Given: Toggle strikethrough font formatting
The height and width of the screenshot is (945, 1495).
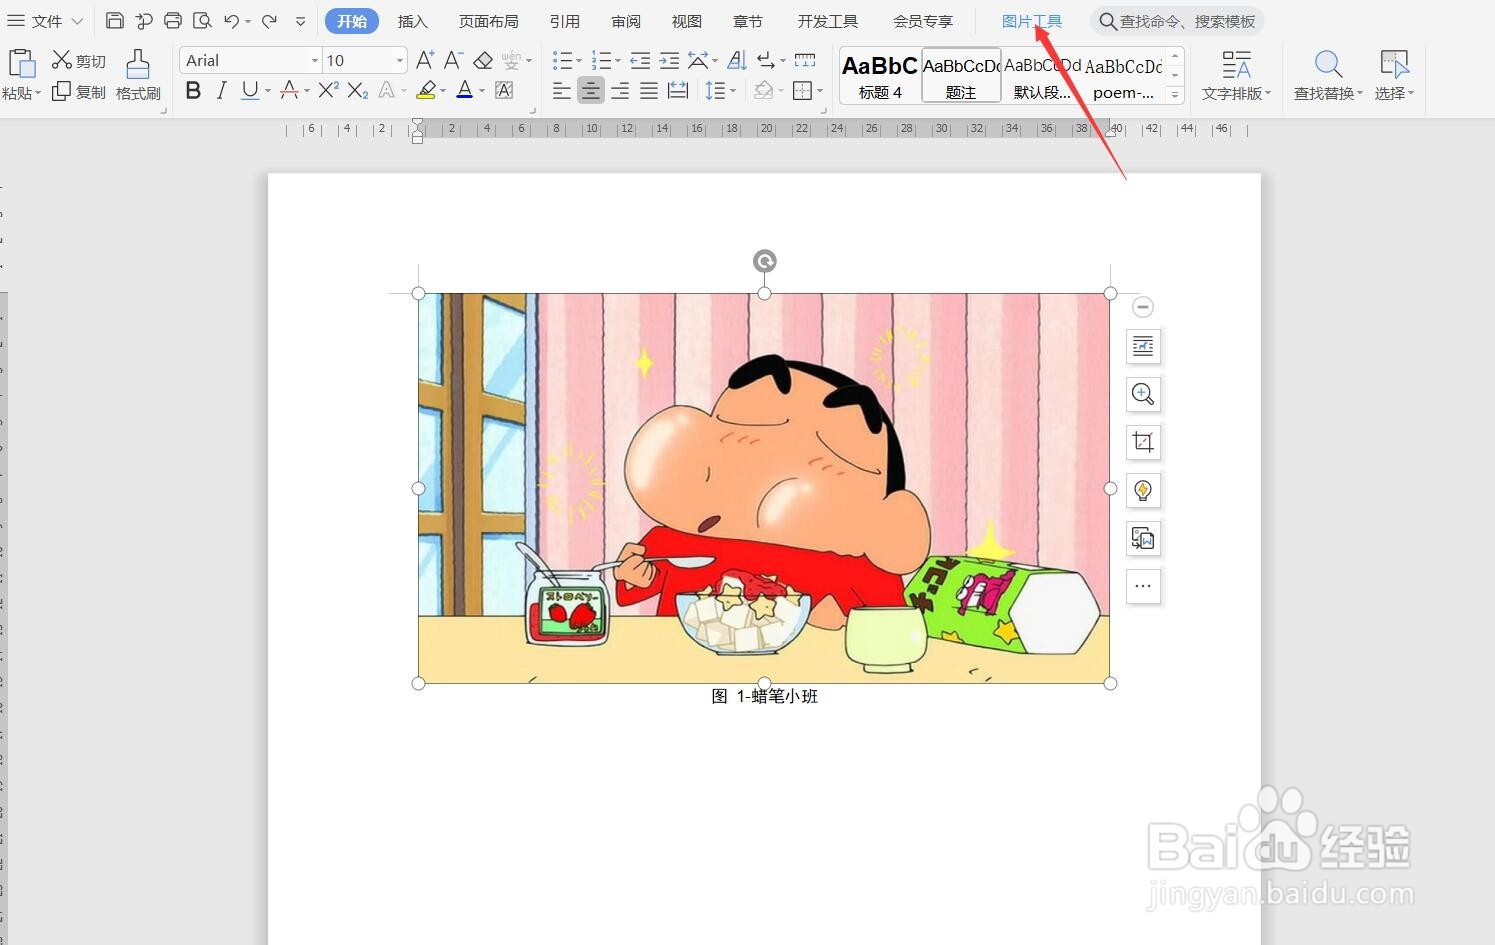Looking at the screenshot, I should click(x=289, y=91).
